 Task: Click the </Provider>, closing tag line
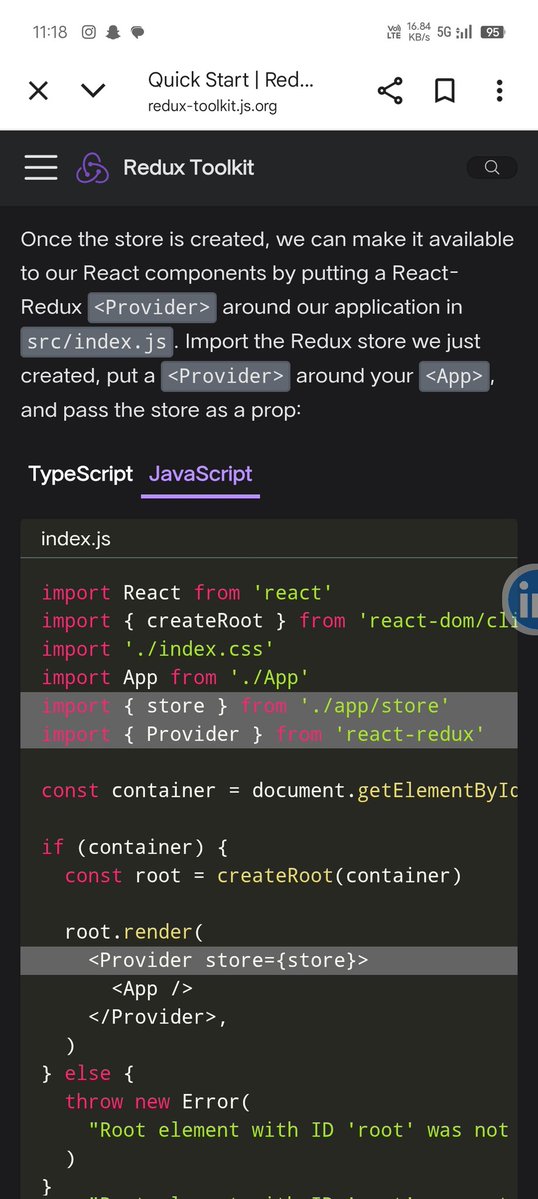(157, 1017)
